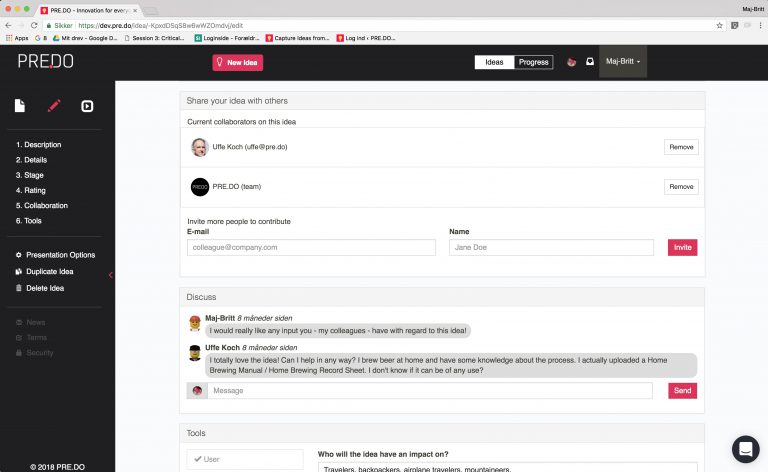Reload the page with the refresh icon
Image resolution: width=768 pixels, height=472 pixels.
click(34, 25)
